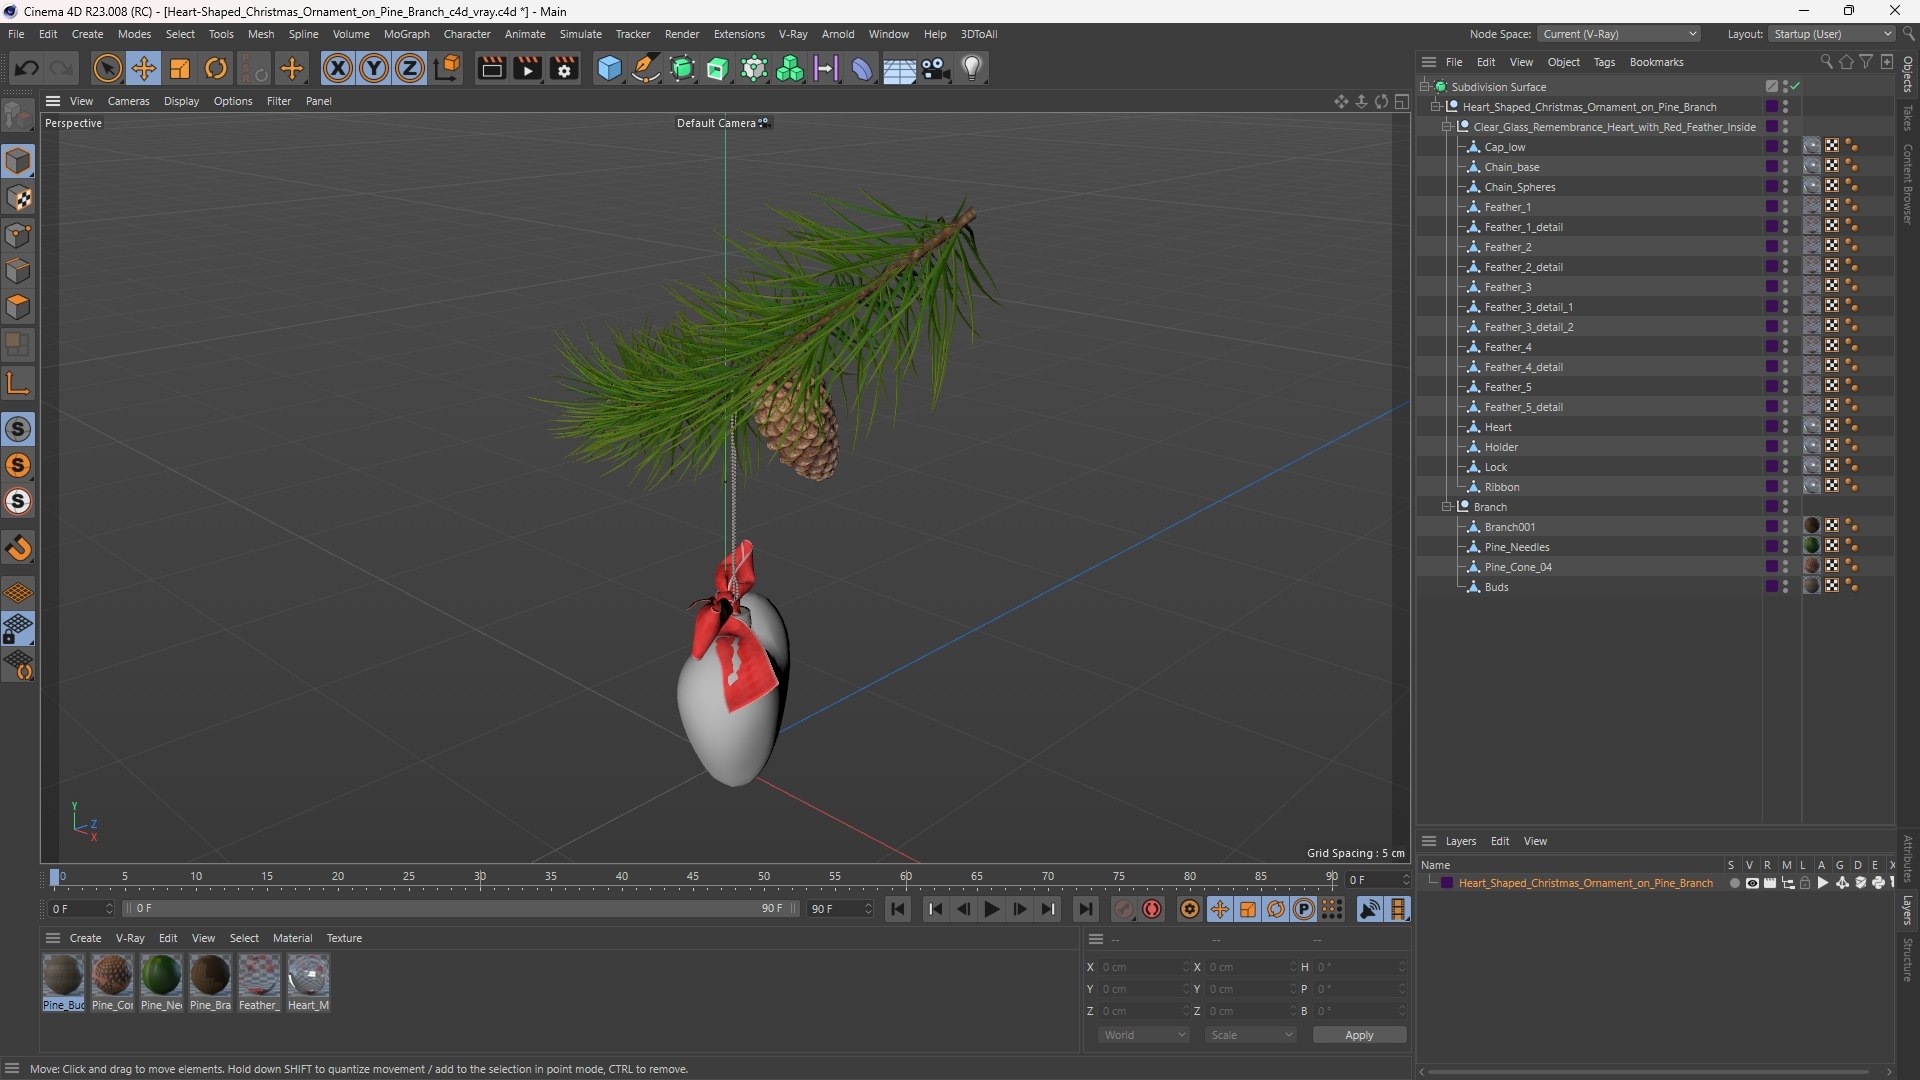Add a Cube primitive object

coord(609,68)
